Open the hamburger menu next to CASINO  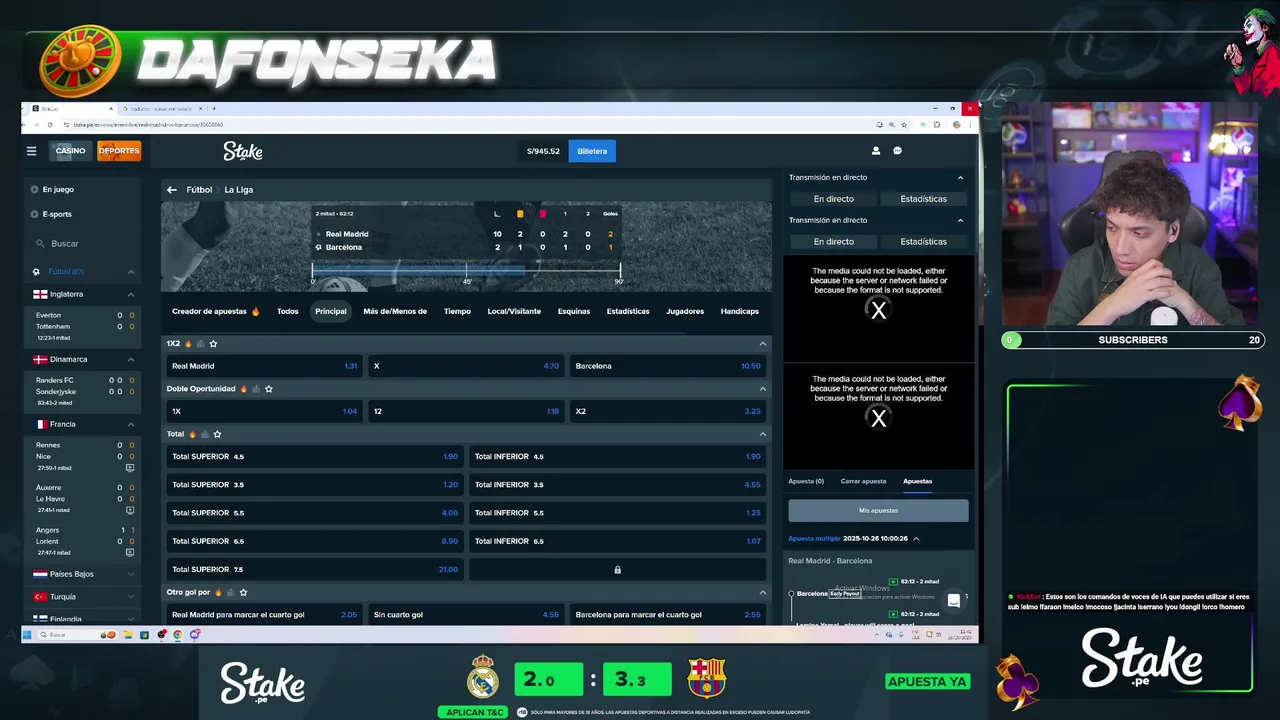click(x=31, y=151)
